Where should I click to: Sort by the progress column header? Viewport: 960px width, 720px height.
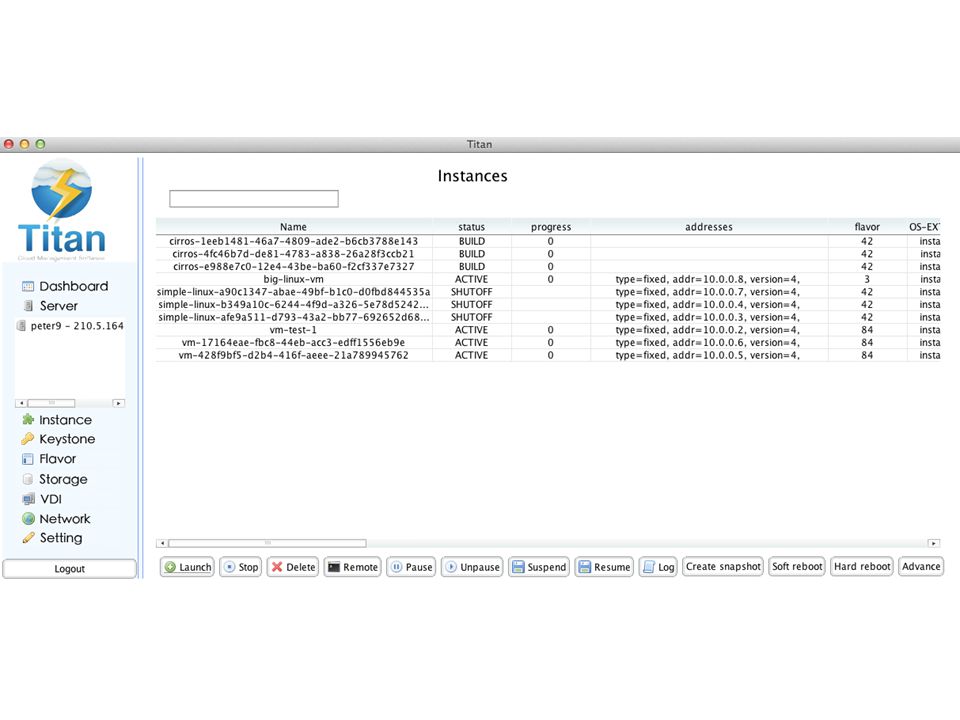point(550,227)
